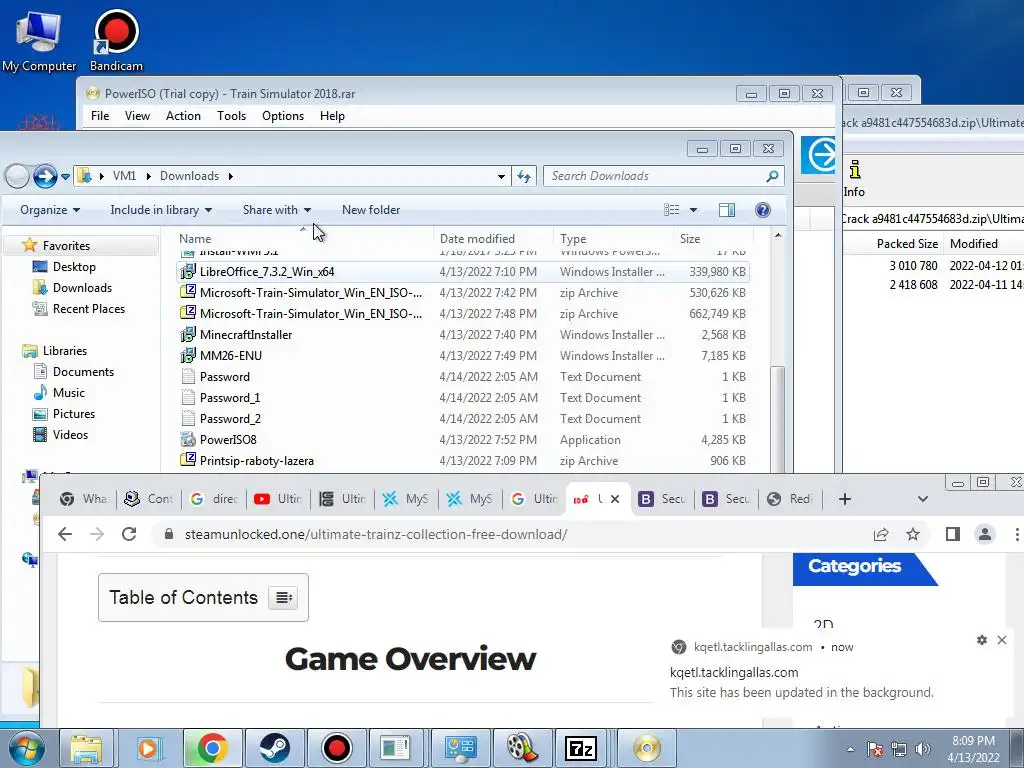Click the share page icon in Chrome
1024x768 pixels.
point(880,534)
